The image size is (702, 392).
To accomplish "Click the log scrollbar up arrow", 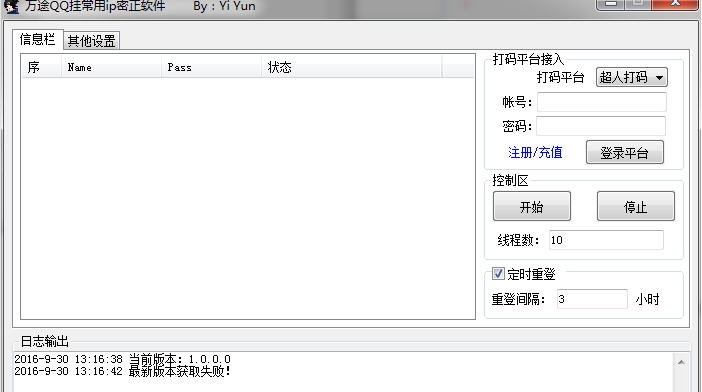I will click(x=681, y=362).
